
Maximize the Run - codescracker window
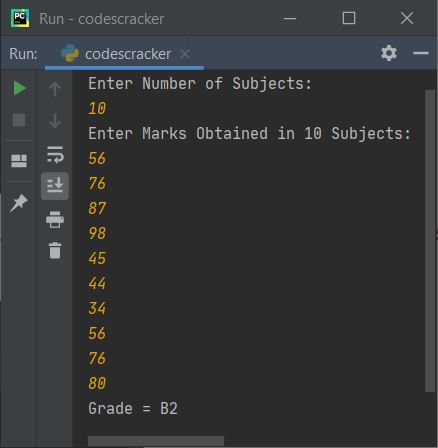[349, 18]
